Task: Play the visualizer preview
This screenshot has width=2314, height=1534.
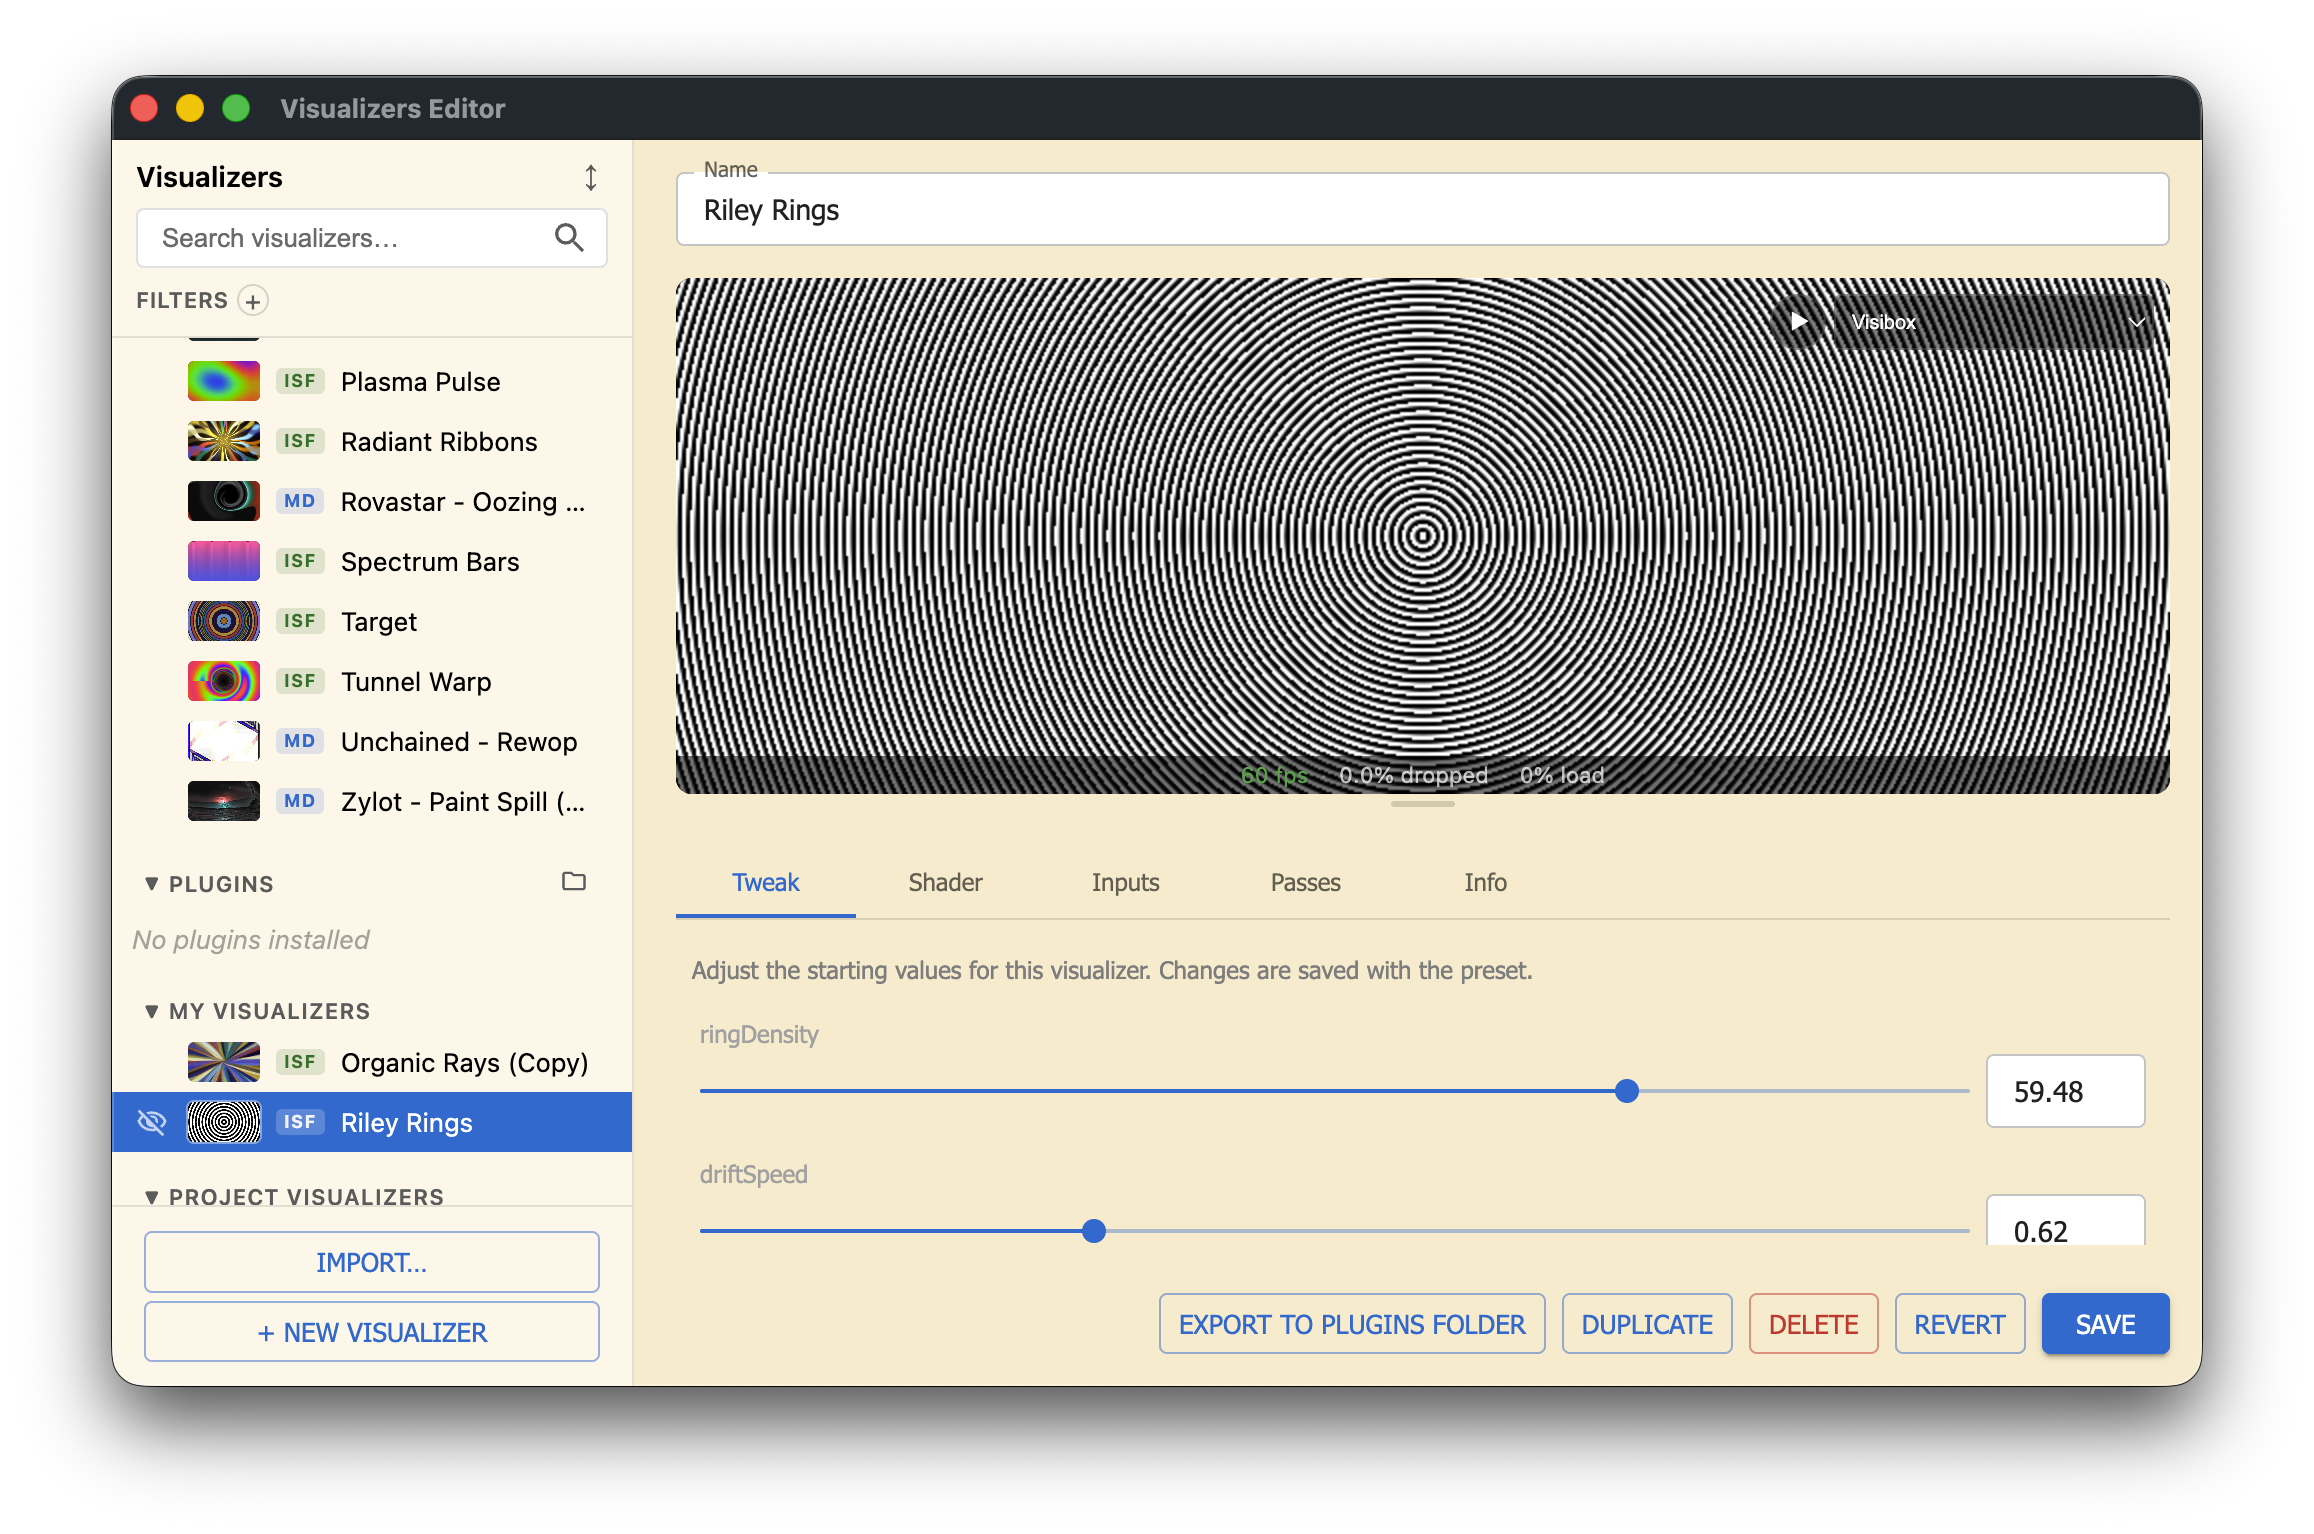Action: pyautogui.click(x=1799, y=322)
